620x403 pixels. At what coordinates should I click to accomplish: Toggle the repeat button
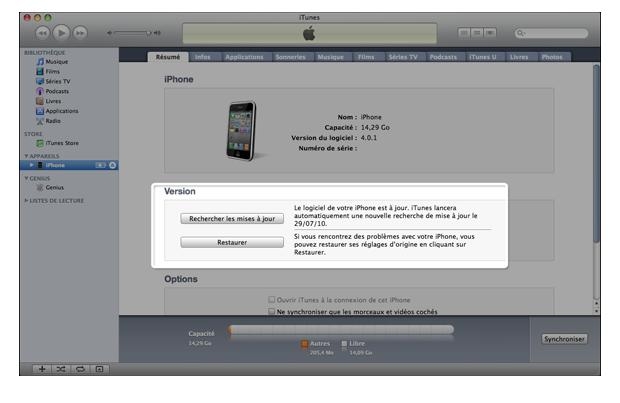tap(80, 369)
